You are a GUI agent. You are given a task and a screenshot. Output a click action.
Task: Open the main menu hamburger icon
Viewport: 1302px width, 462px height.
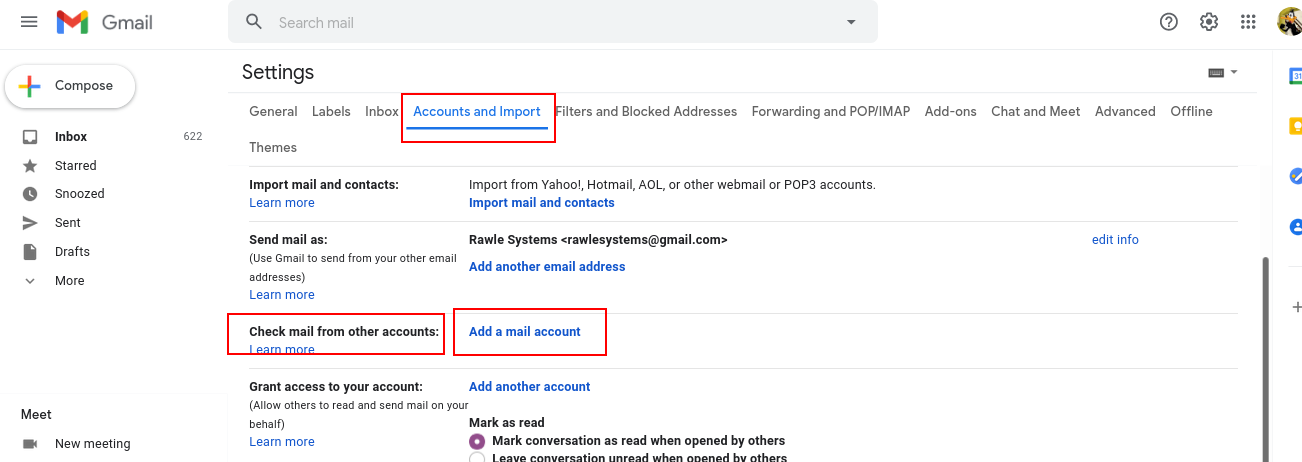pos(29,22)
